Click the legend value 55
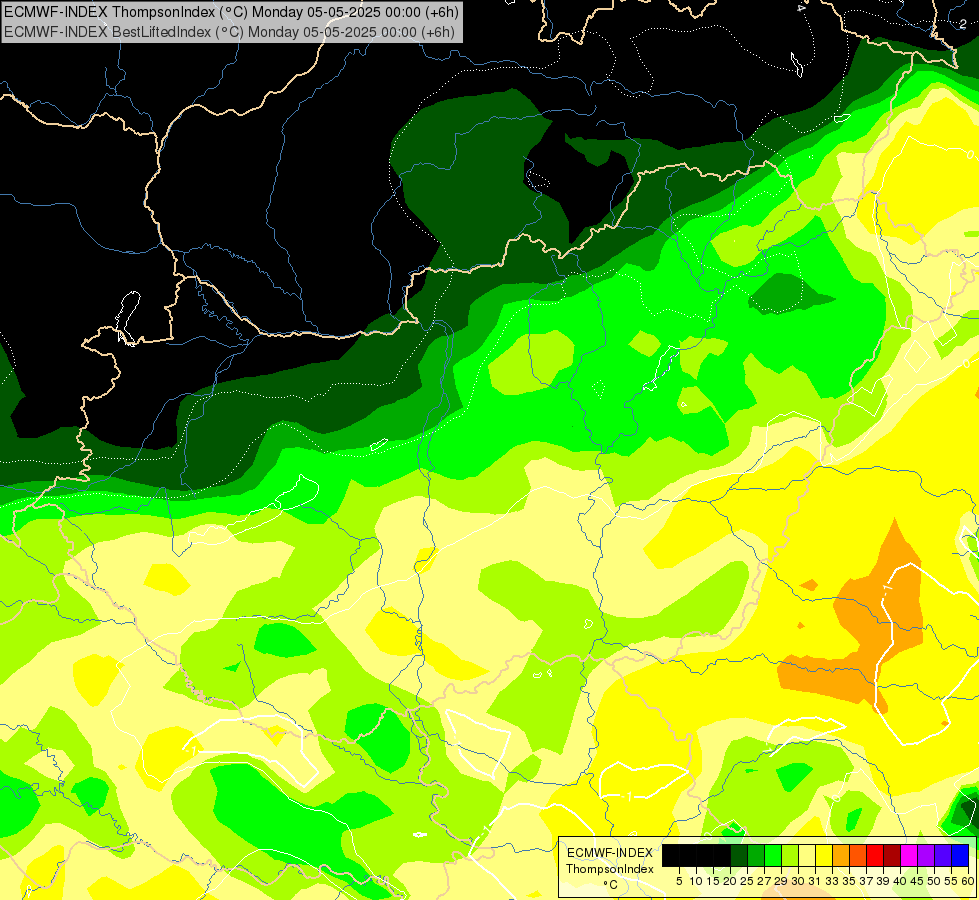979x900 pixels. (952, 881)
